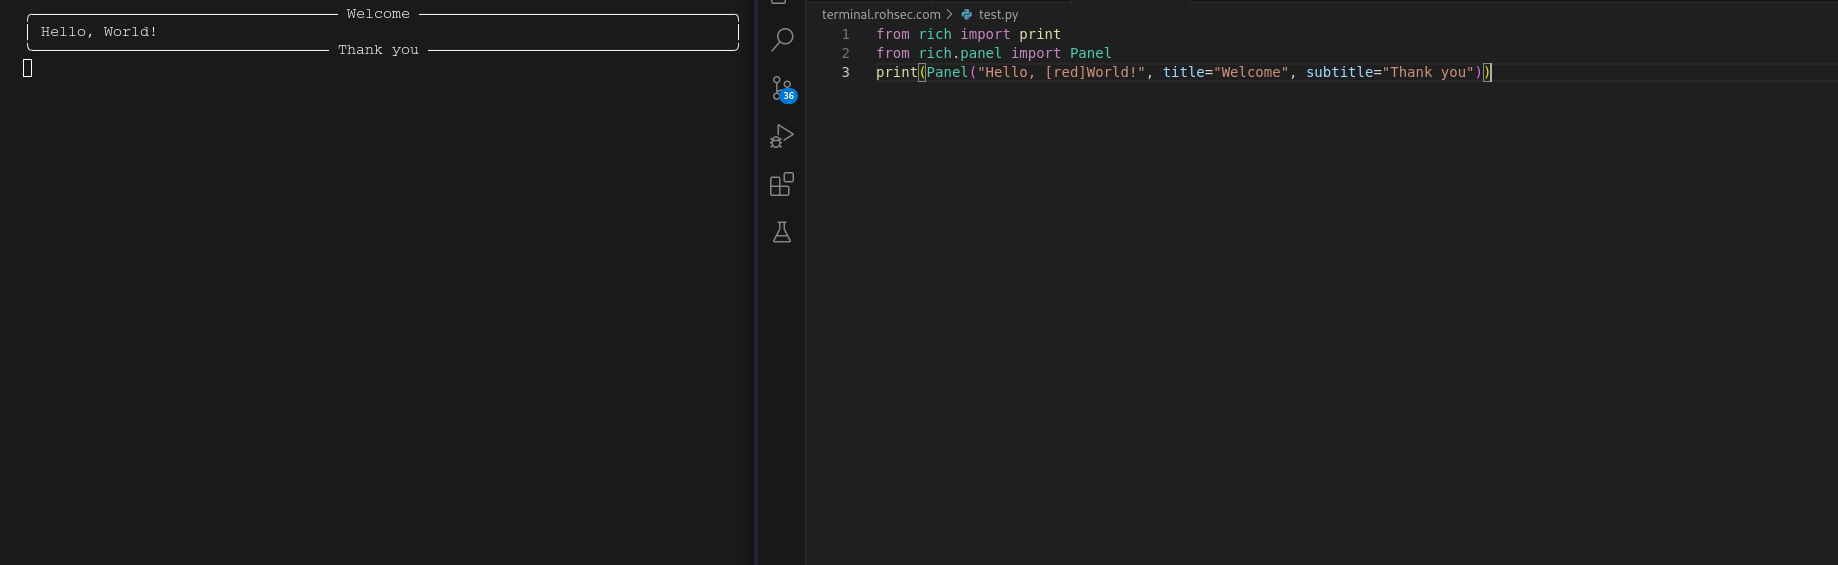Open the Run and Debug view
Screen dimensions: 1838x565
782,136
